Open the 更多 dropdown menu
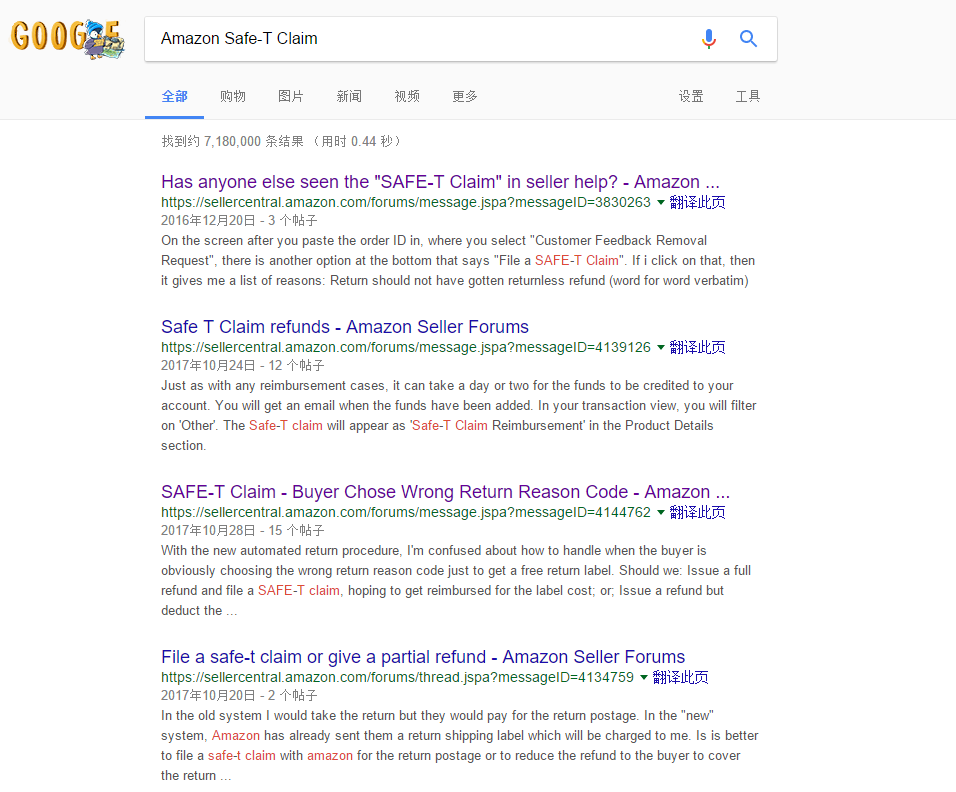The height and width of the screenshot is (792, 956). pyautogui.click(x=463, y=96)
